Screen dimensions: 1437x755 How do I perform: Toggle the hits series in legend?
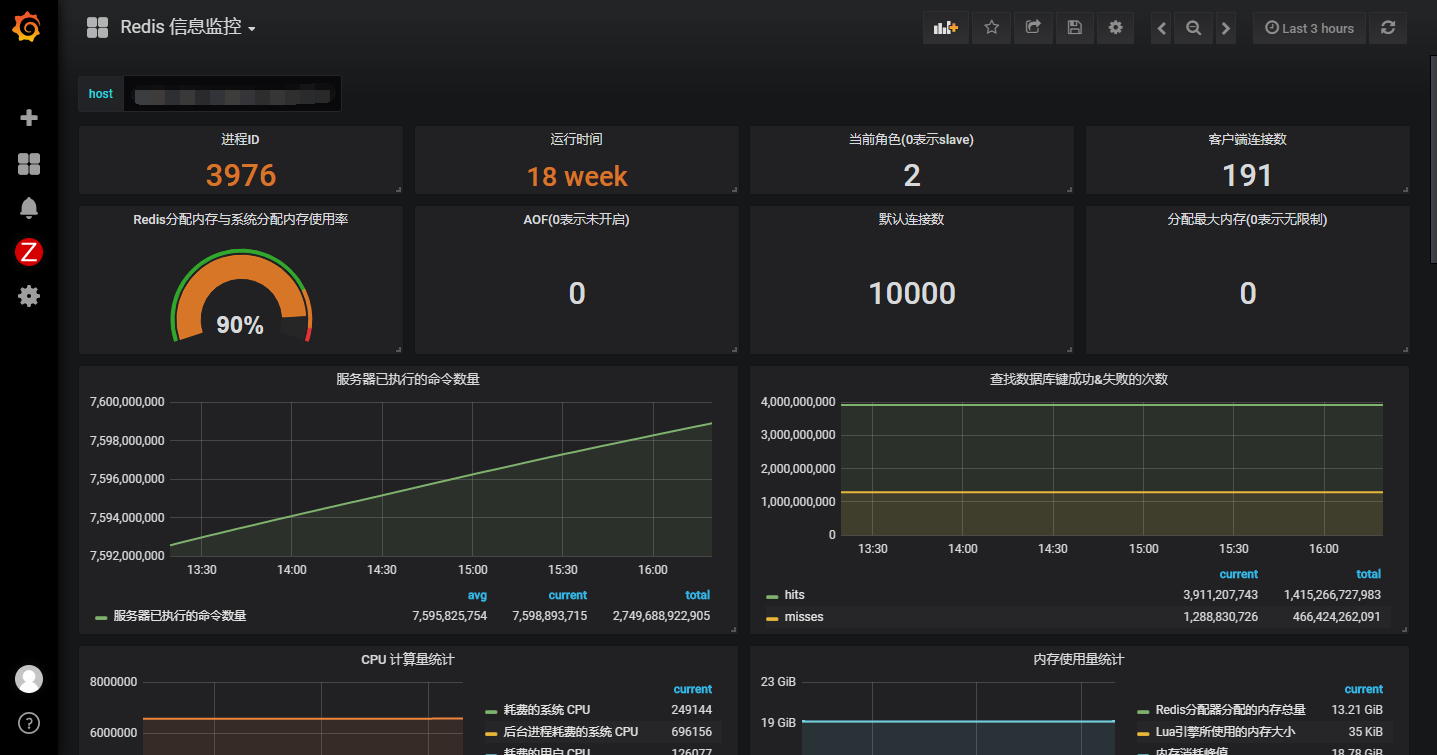[x=794, y=595]
